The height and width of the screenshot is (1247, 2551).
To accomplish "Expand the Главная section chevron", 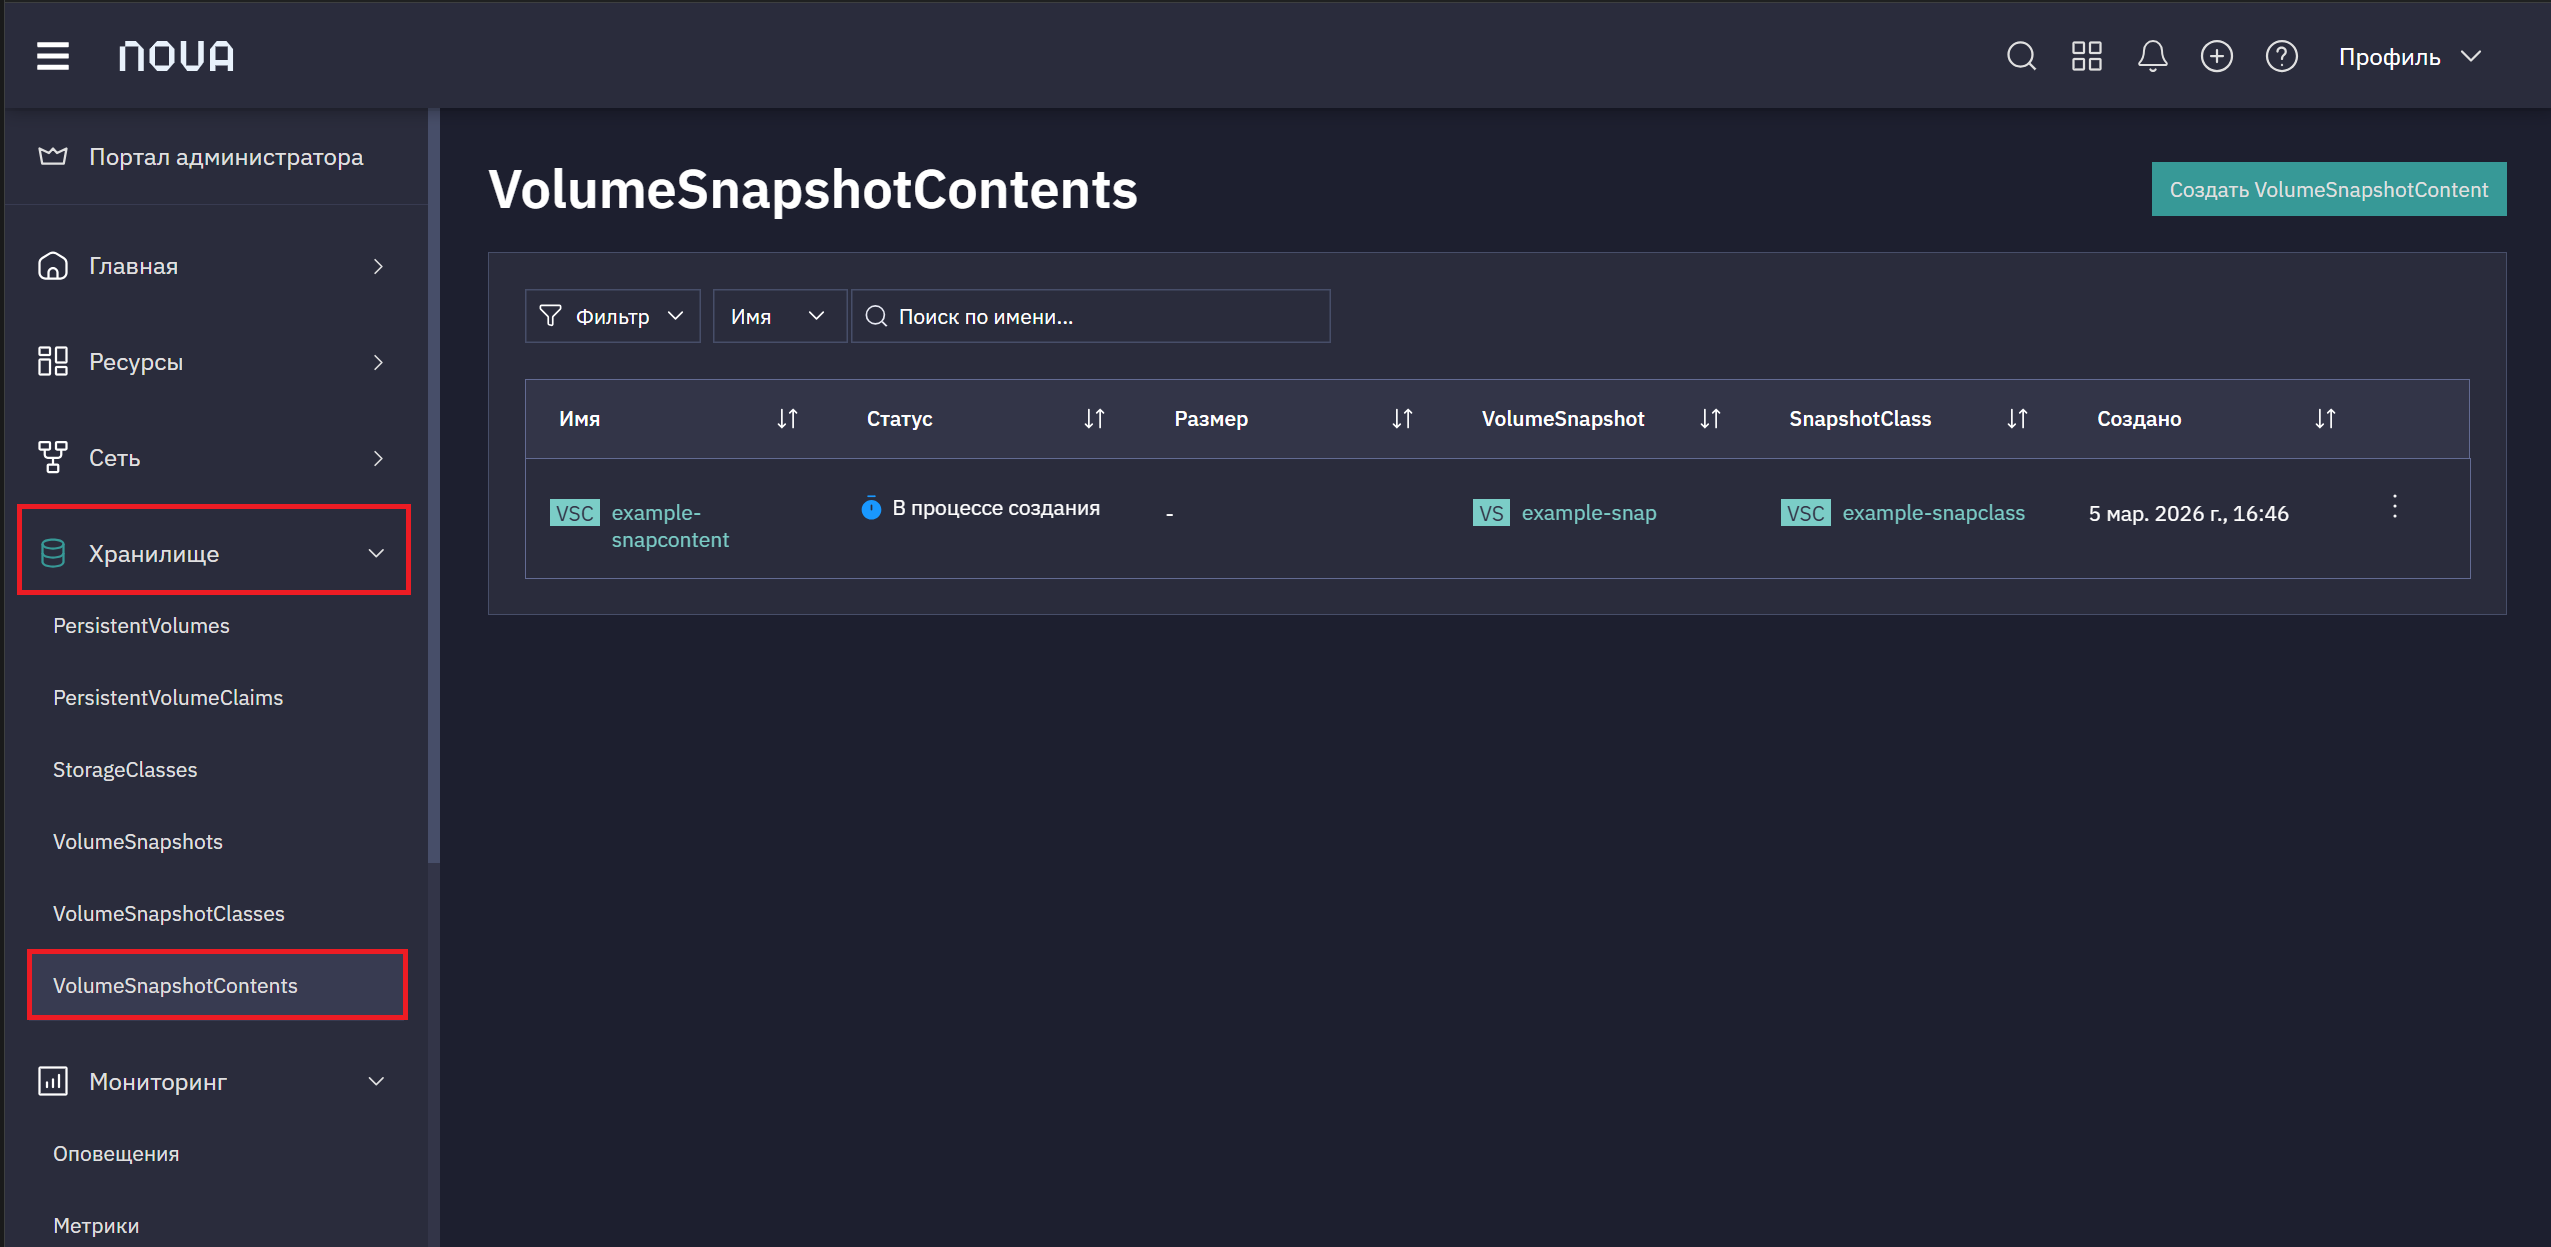I will (x=378, y=266).
